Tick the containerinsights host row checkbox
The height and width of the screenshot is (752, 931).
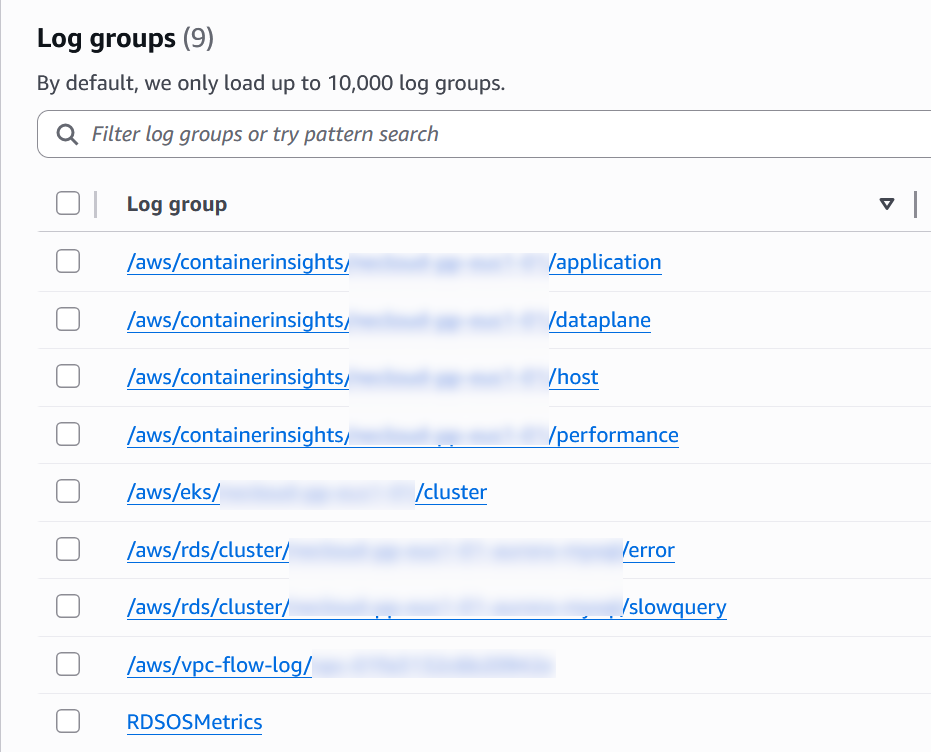click(x=68, y=377)
